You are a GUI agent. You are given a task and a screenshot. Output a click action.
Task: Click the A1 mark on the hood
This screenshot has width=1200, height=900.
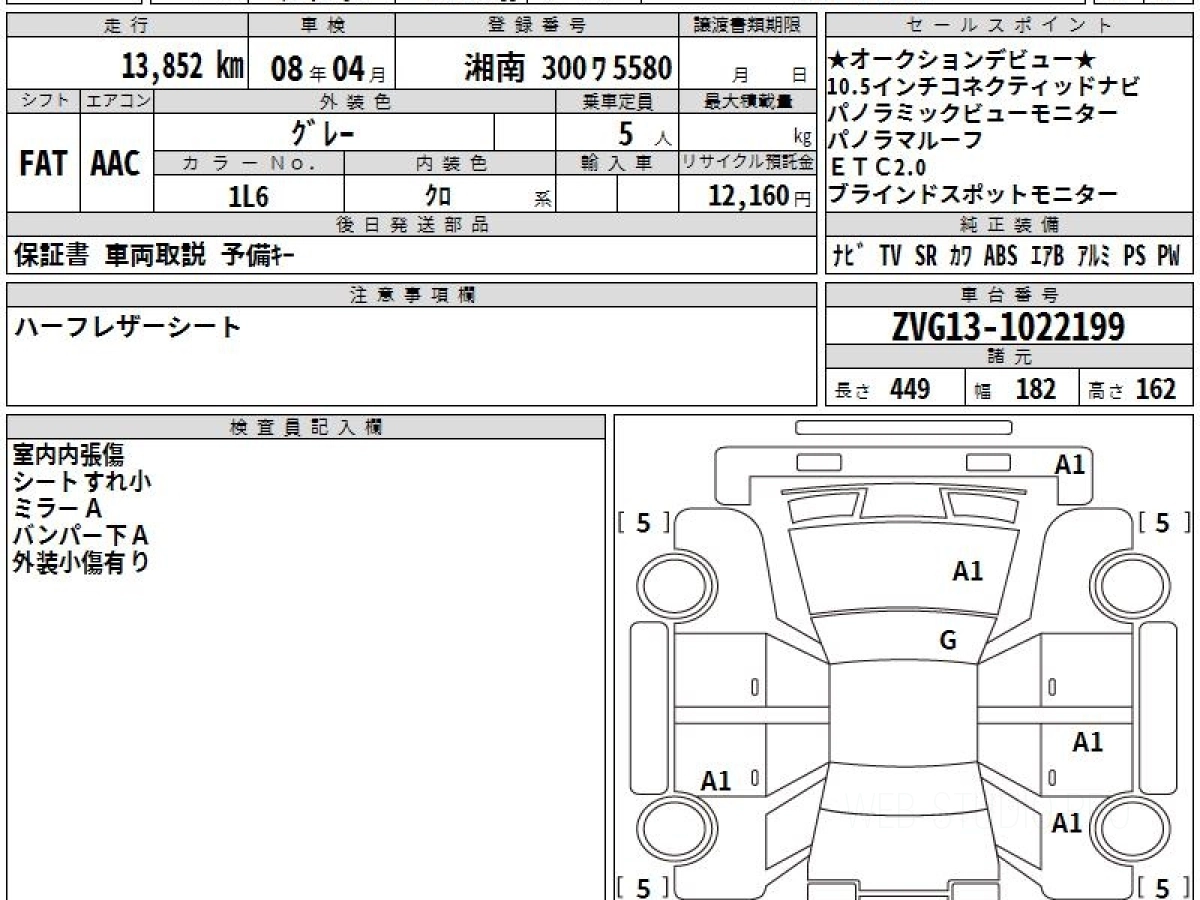(x=967, y=572)
